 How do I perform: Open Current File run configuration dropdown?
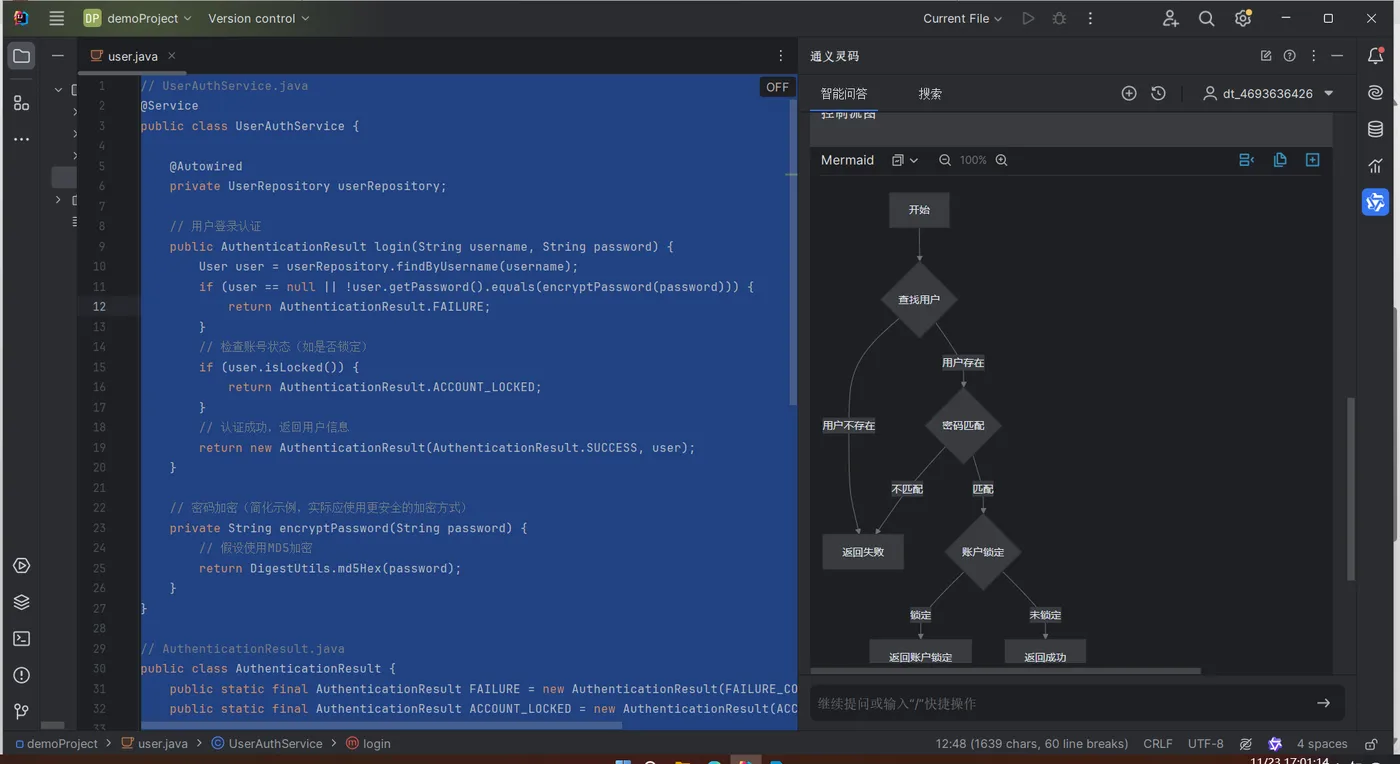pyautogui.click(x=962, y=18)
